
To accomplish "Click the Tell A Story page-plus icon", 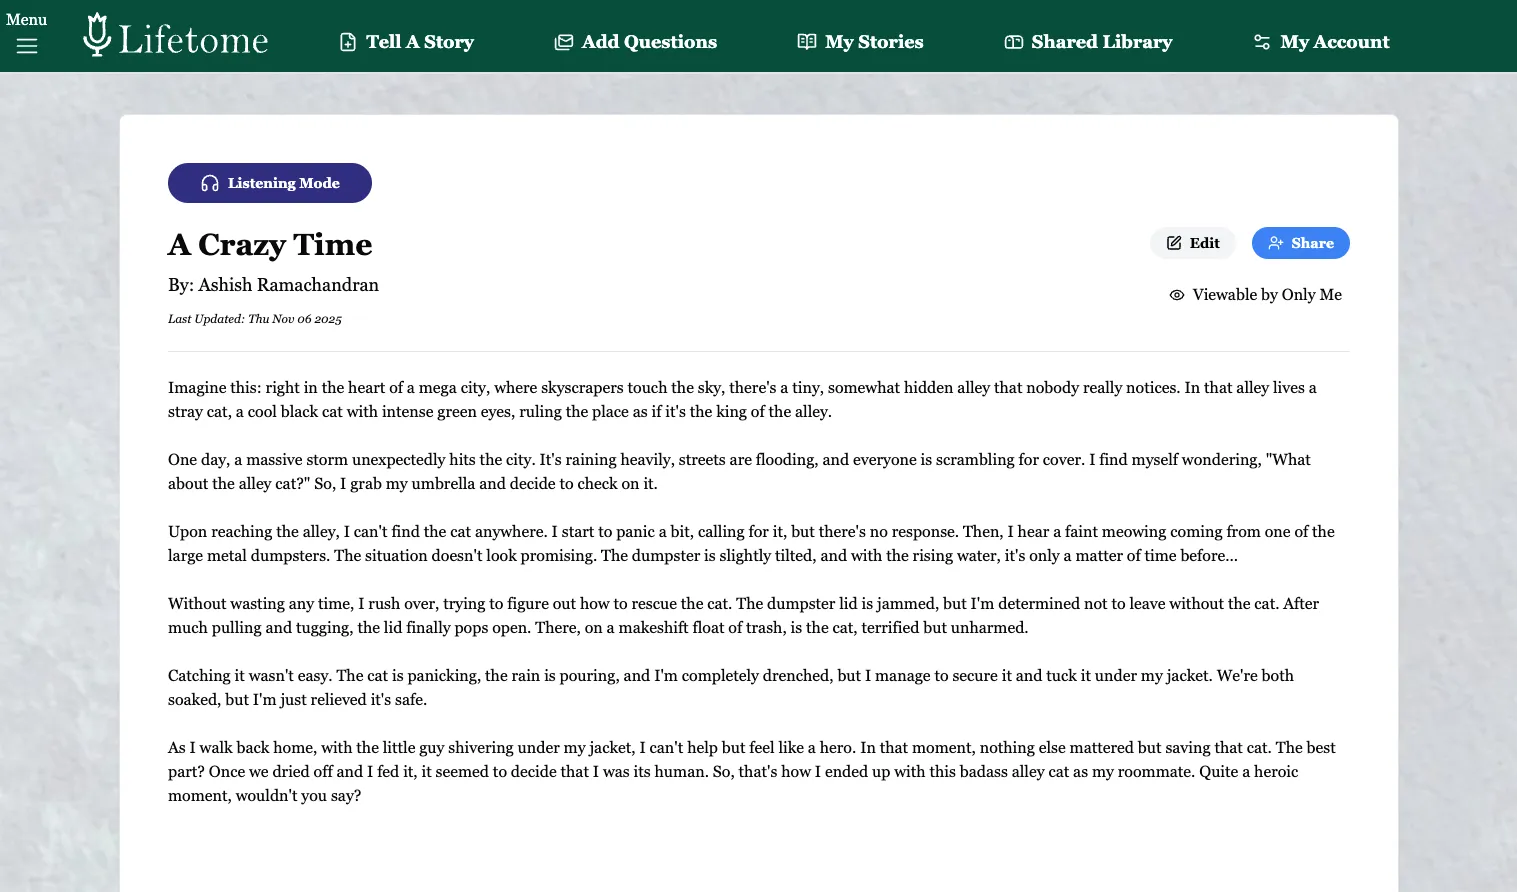I will click(x=348, y=42).
